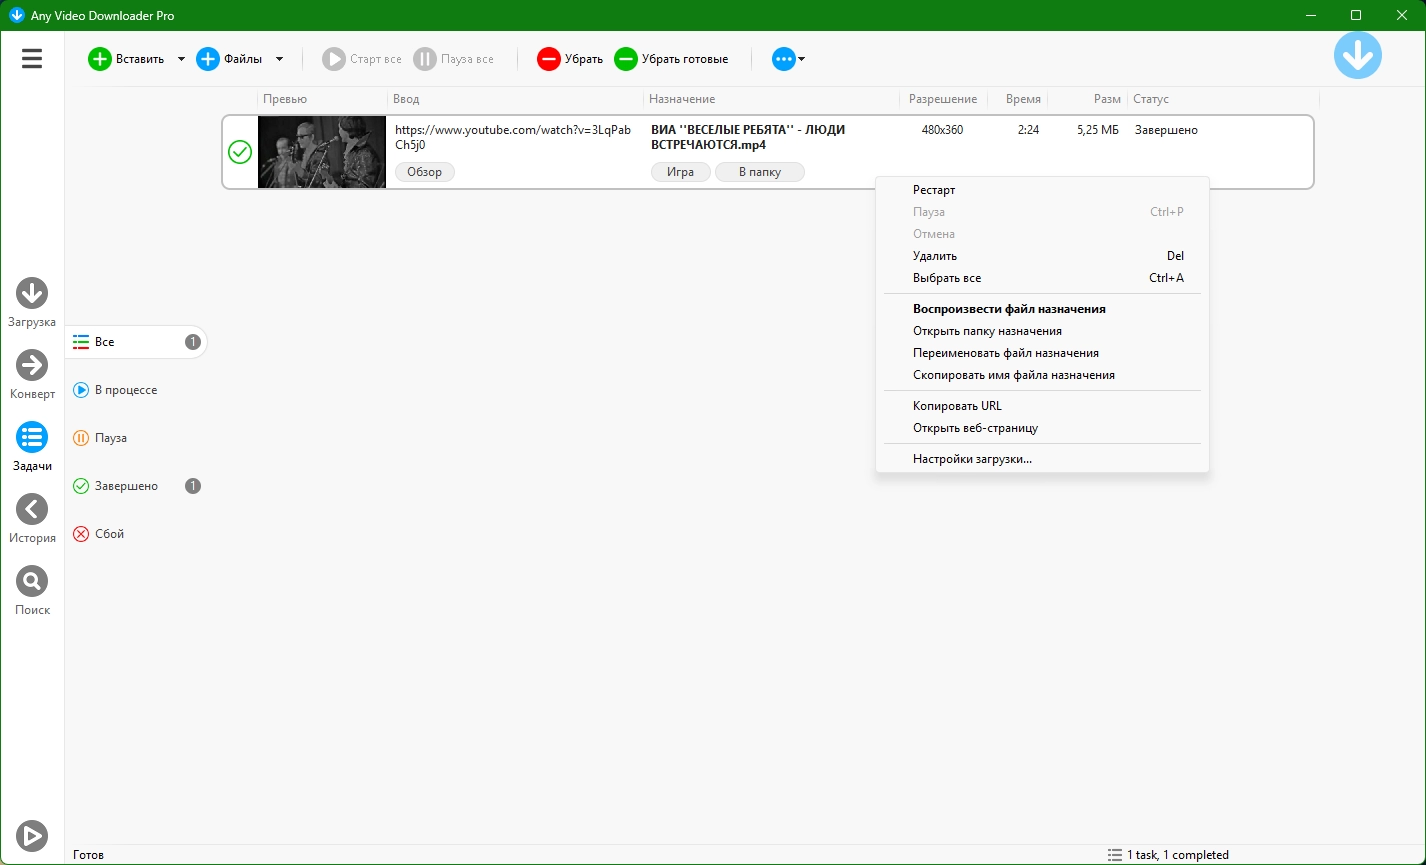This screenshot has width=1426, height=865.
Task: Click the 2:24 duration value
Action: (1028, 130)
